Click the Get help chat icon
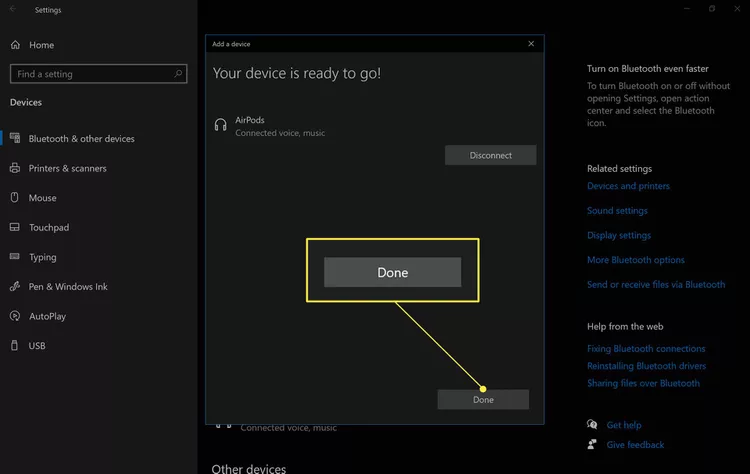750x474 pixels. (x=592, y=424)
